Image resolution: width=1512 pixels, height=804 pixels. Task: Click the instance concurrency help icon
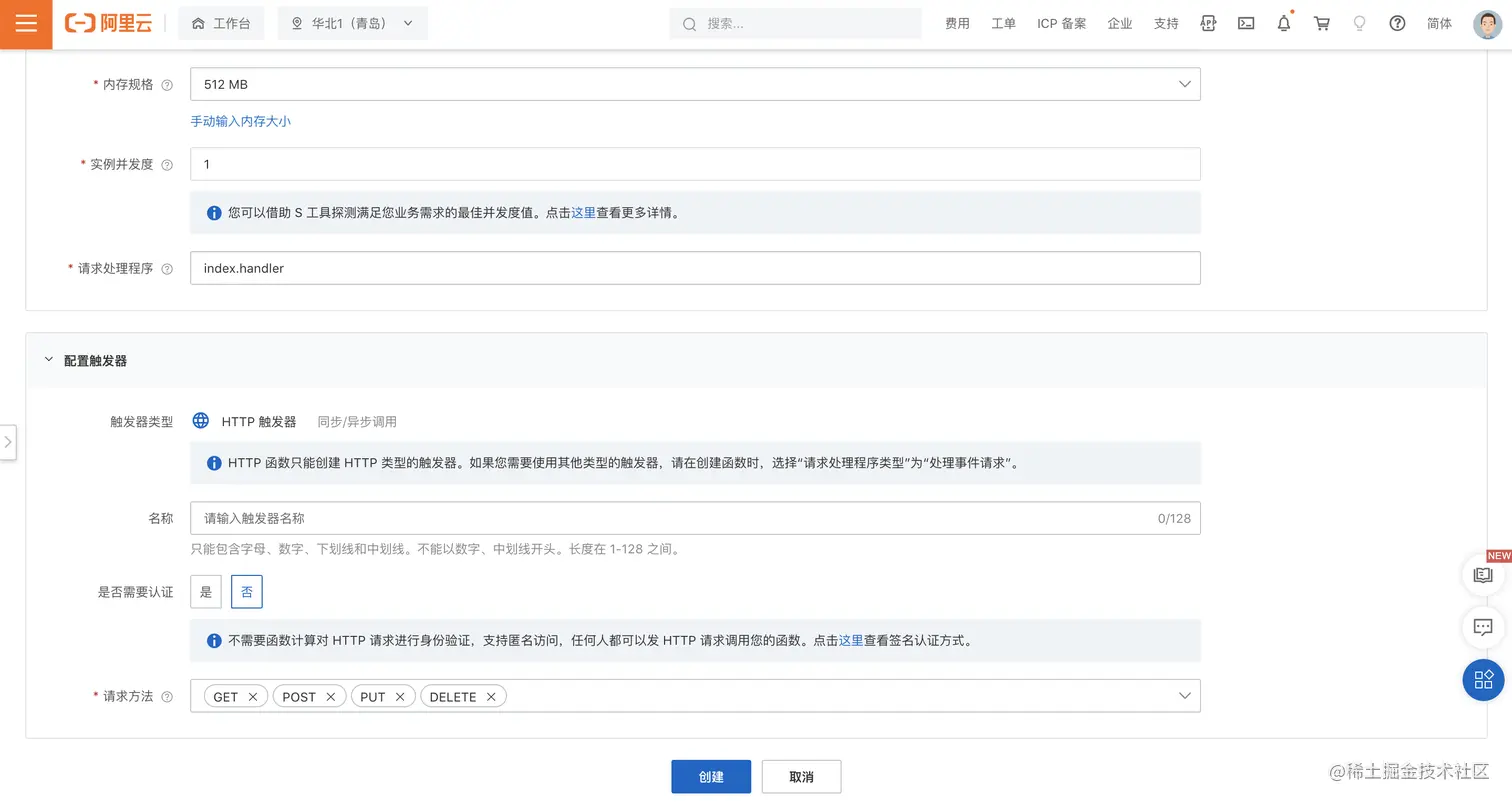[167, 165]
